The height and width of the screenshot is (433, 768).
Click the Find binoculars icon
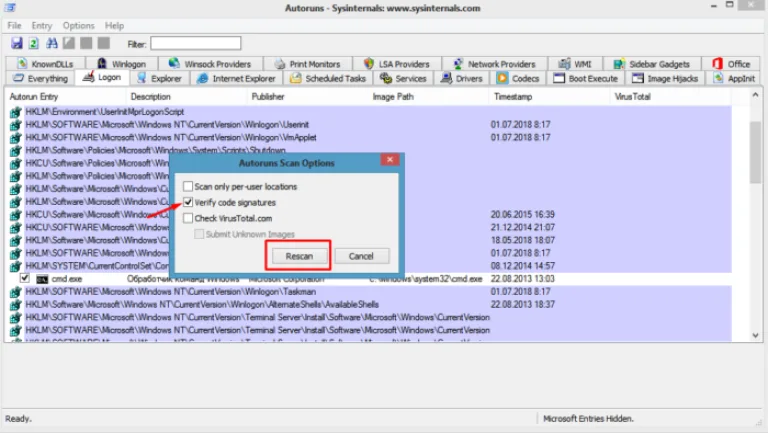pyautogui.click(x=51, y=43)
